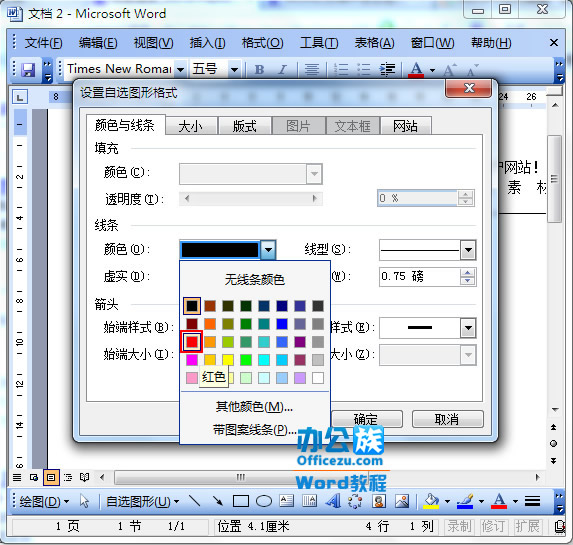This screenshot has width=573, height=545.
Task: Click the Insert Picture icon
Action: (x=402, y=501)
